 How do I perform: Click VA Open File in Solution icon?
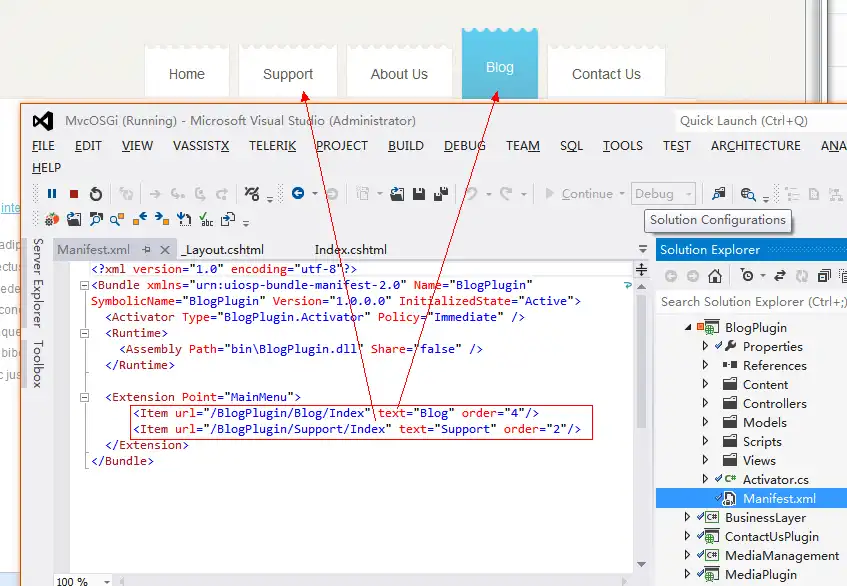tap(74, 219)
